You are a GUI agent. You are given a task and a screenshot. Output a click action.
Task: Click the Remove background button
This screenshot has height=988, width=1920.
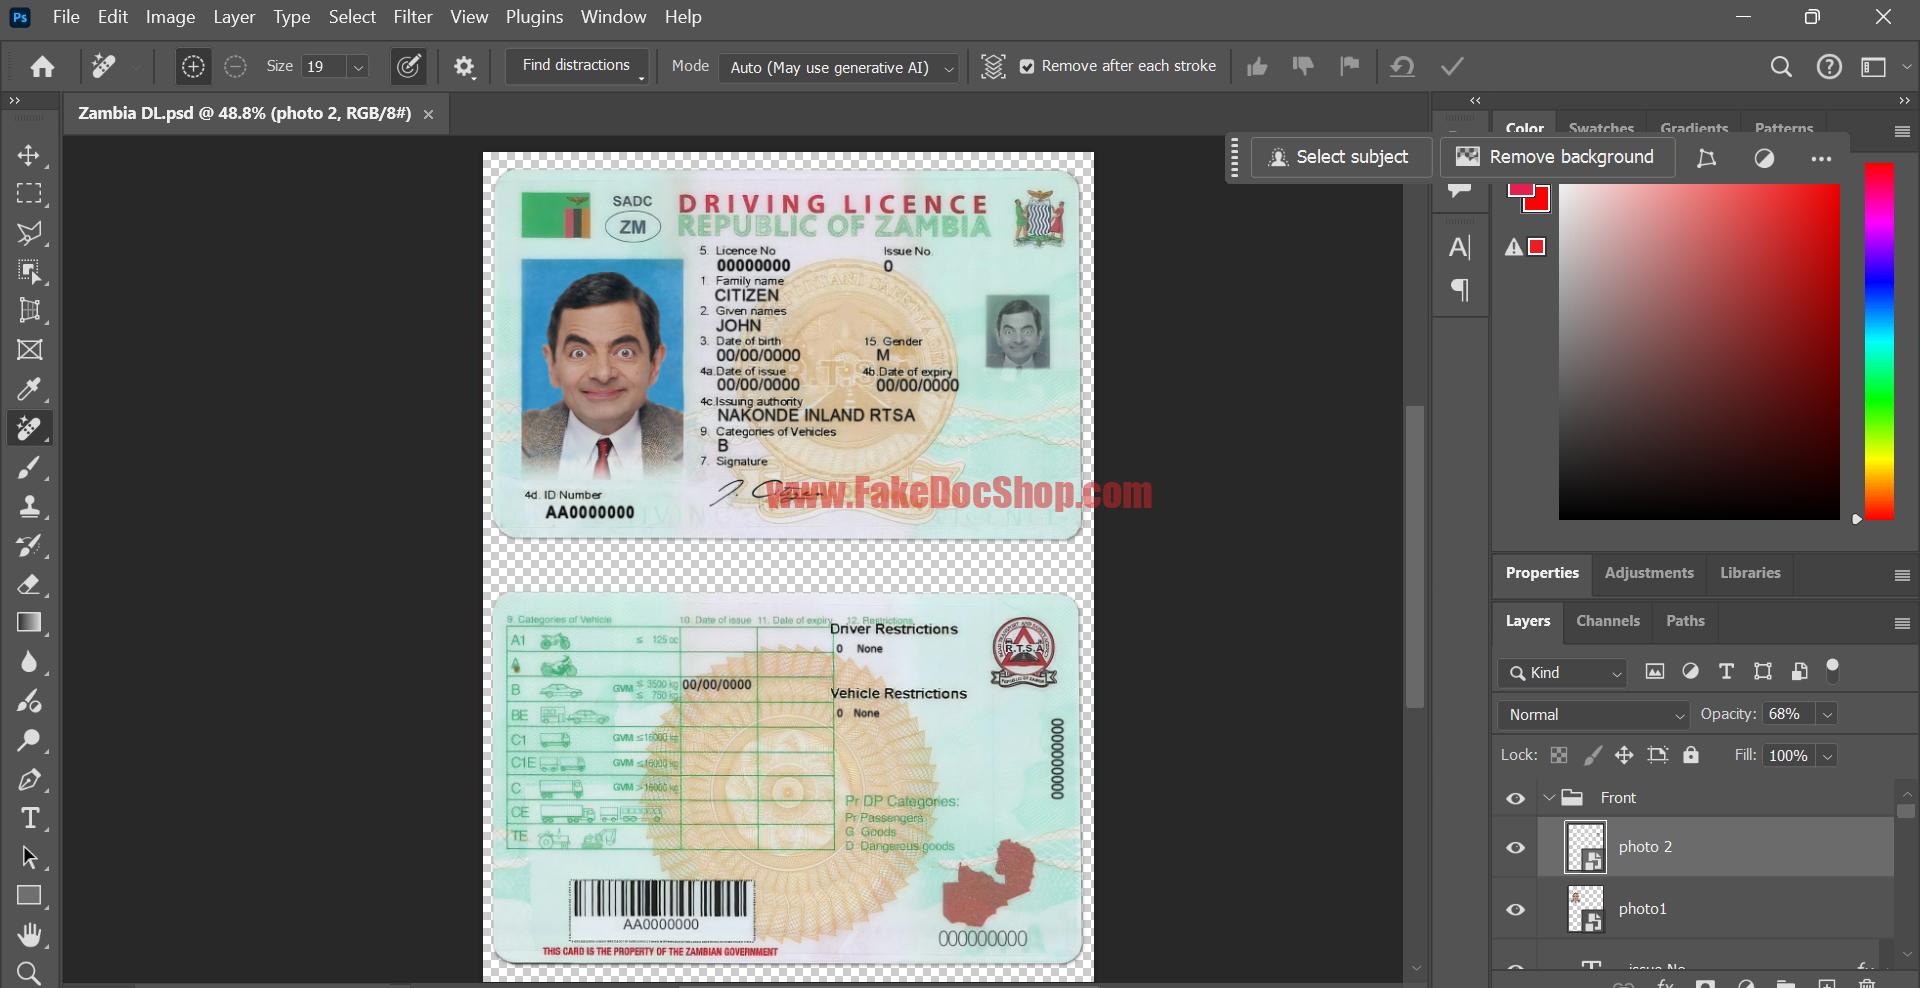pos(1557,157)
